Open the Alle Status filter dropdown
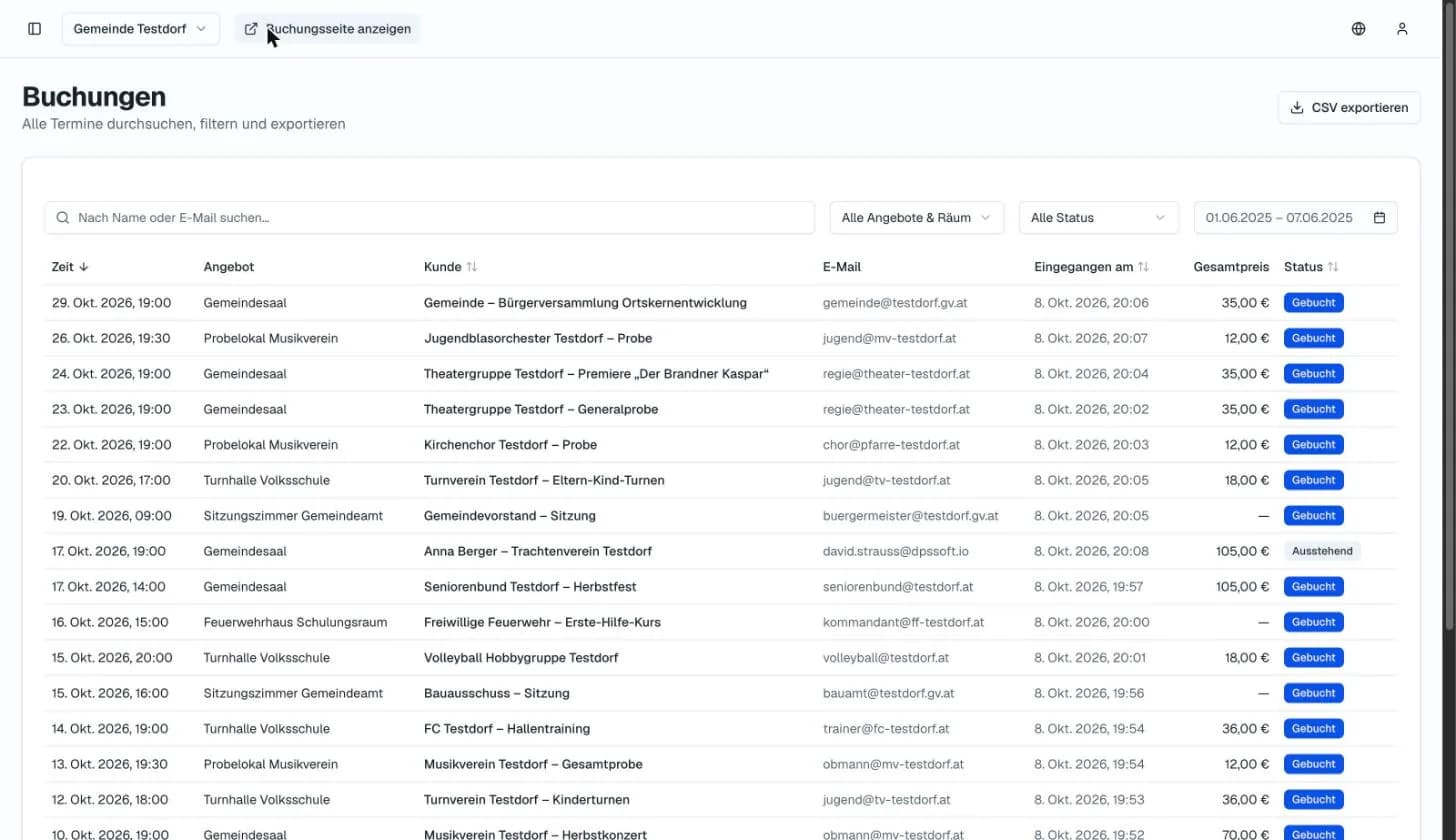The image size is (1456, 840). 1099,218
